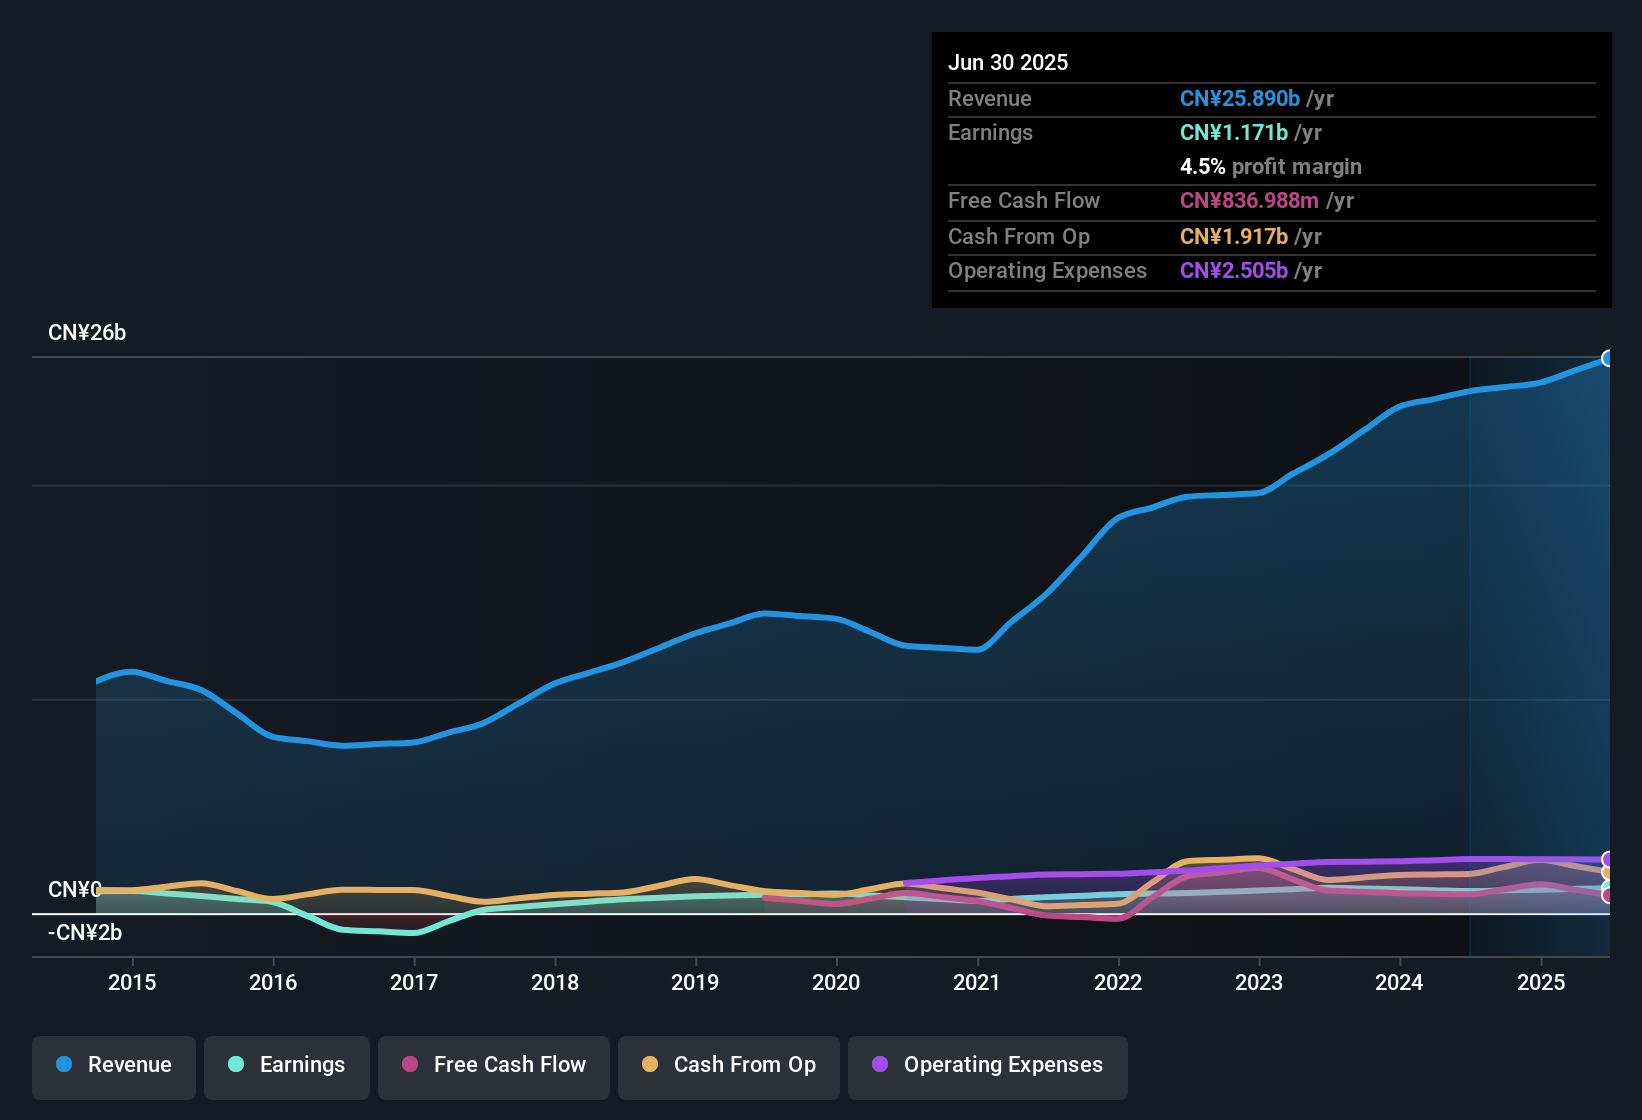Click the 2022 label on the x-axis
Image resolution: width=1642 pixels, height=1120 pixels.
click(x=1119, y=983)
